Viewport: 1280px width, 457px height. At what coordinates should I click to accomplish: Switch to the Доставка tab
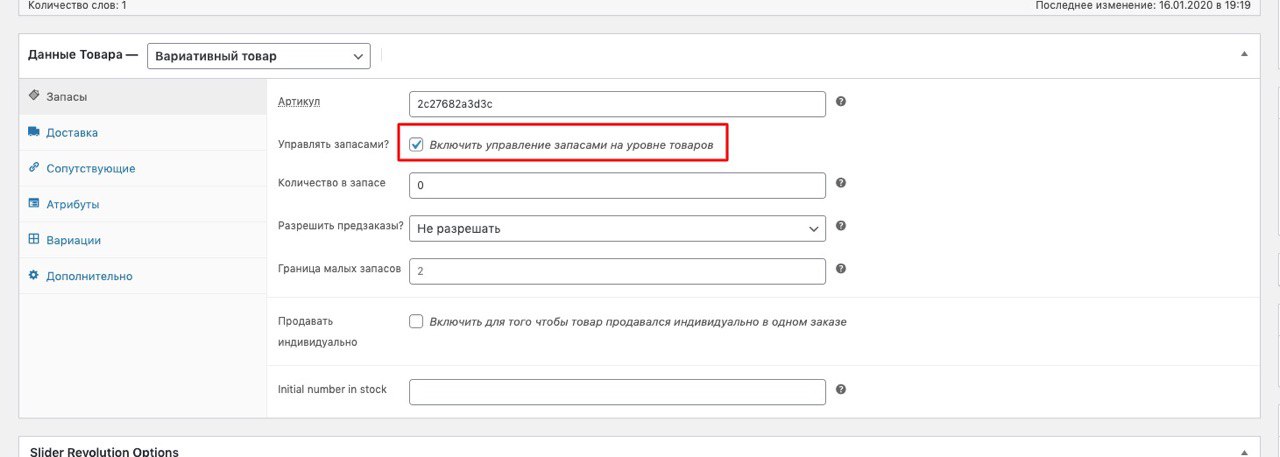tap(143, 133)
